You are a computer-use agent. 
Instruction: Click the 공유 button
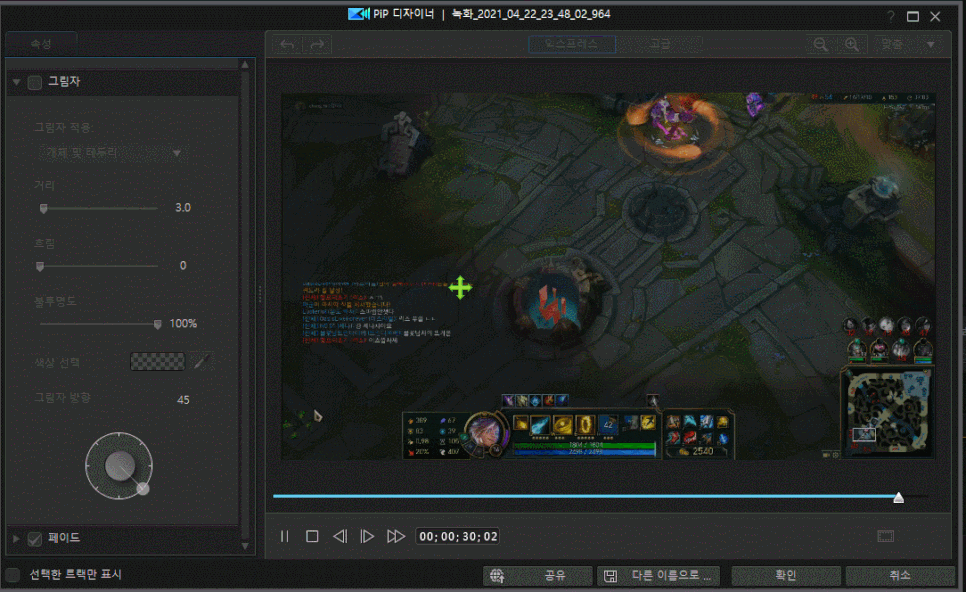pyautogui.click(x=538, y=575)
